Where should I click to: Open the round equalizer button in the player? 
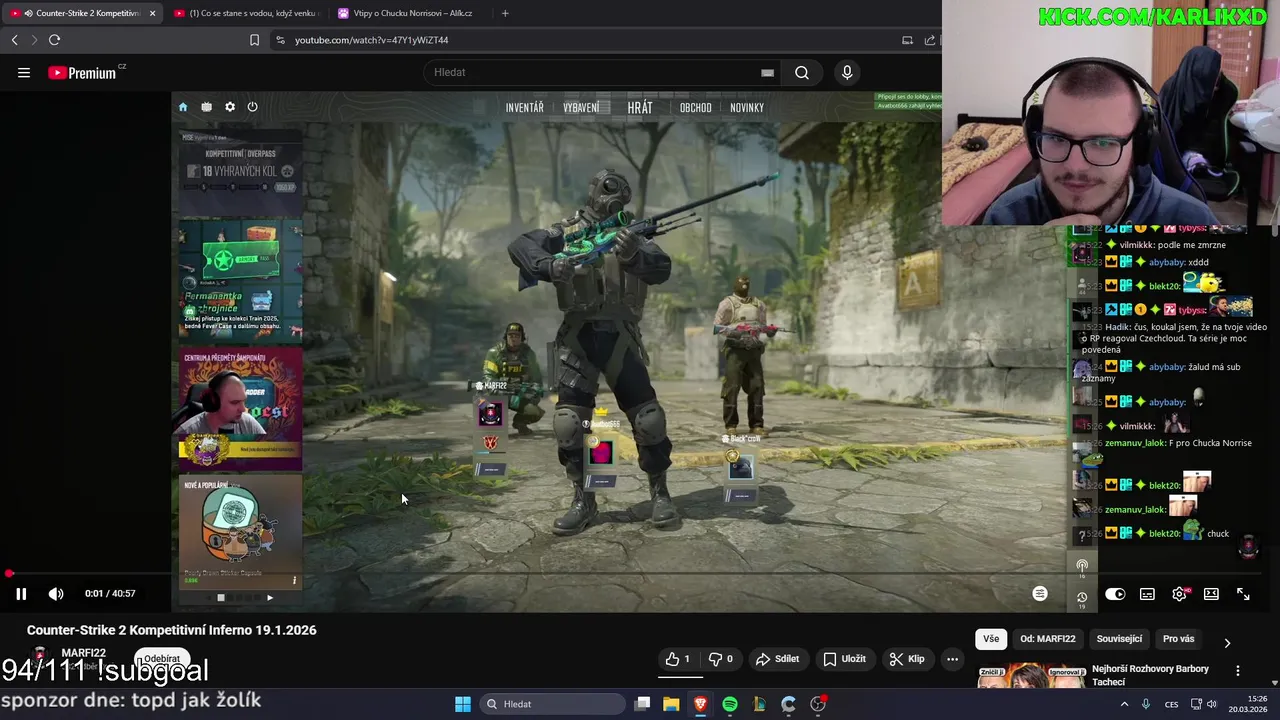pos(1040,594)
